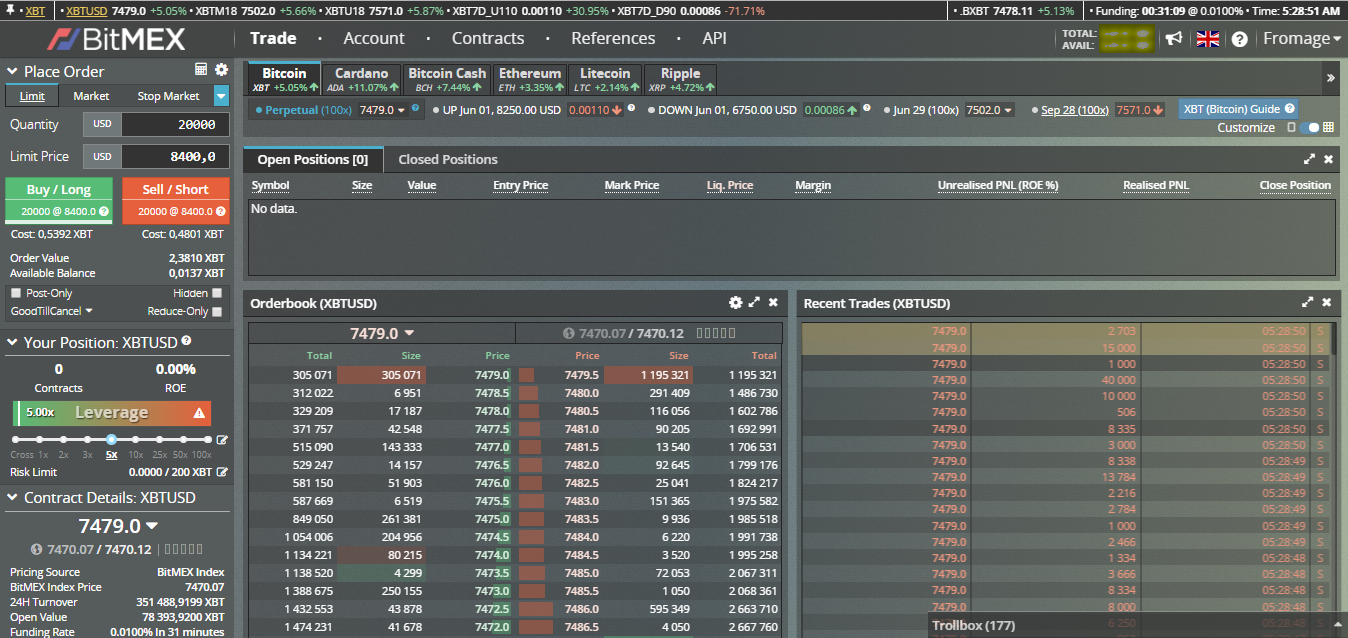Open the order calculator icon
The height and width of the screenshot is (638, 1348).
pyautogui.click(x=201, y=70)
